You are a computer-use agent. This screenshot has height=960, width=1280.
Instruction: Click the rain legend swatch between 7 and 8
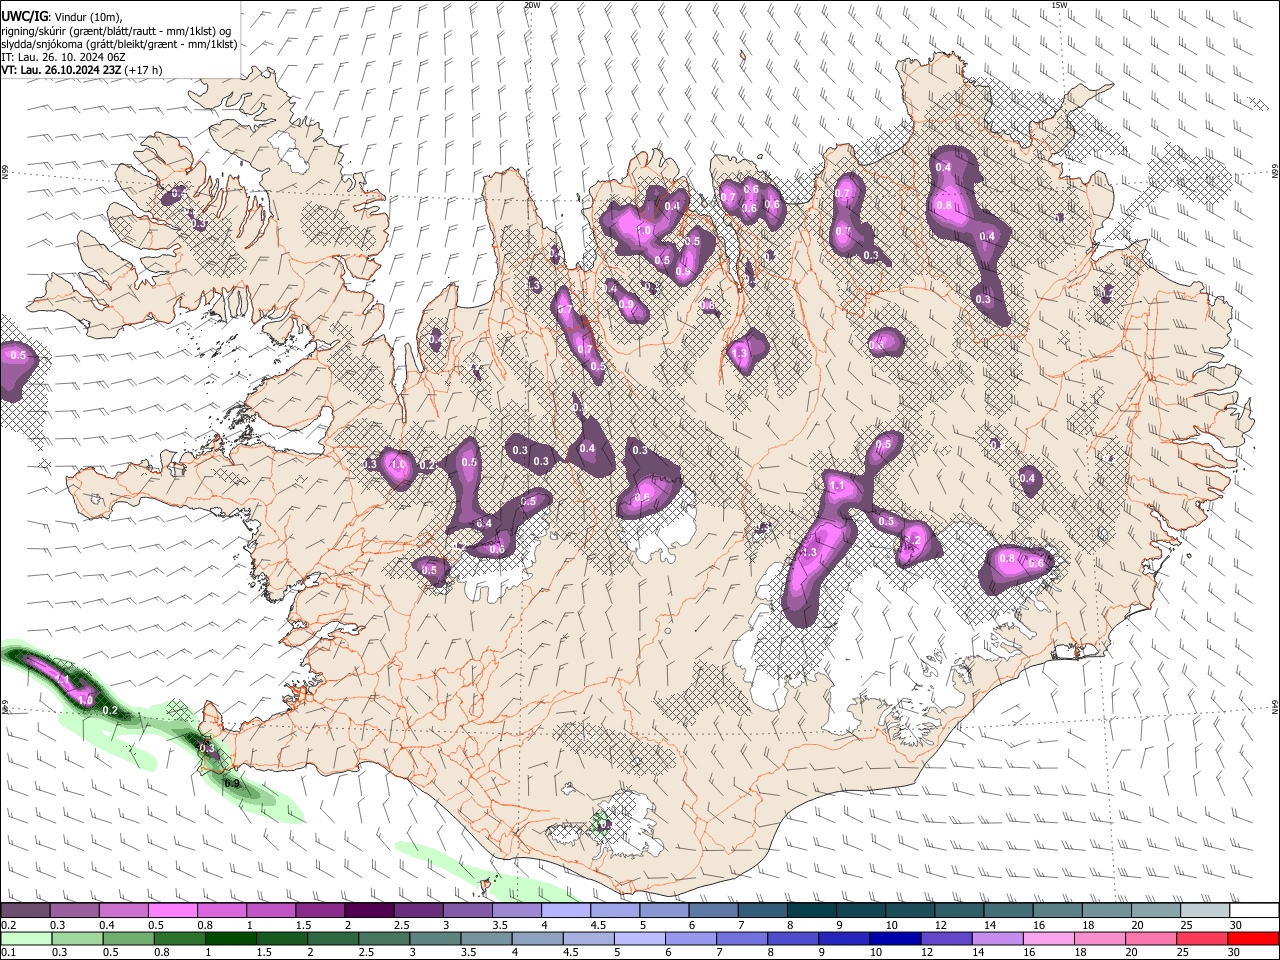click(x=742, y=938)
